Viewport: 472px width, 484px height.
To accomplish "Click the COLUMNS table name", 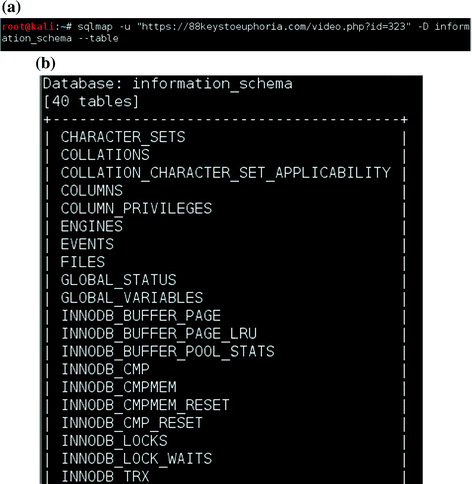I will (x=92, y=191).
